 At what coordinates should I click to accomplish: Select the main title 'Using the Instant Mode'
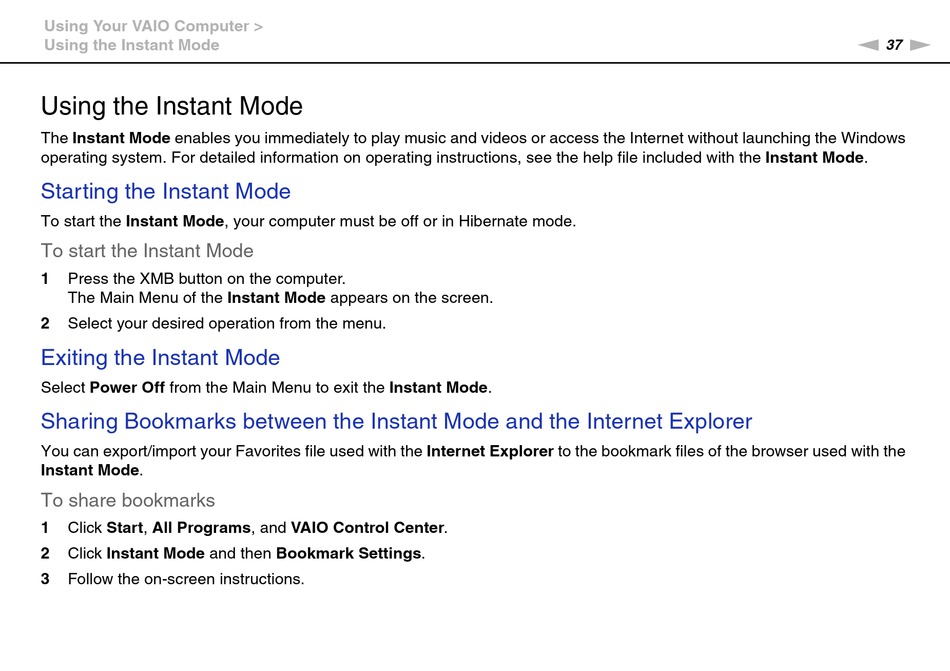tap(171, 106)
